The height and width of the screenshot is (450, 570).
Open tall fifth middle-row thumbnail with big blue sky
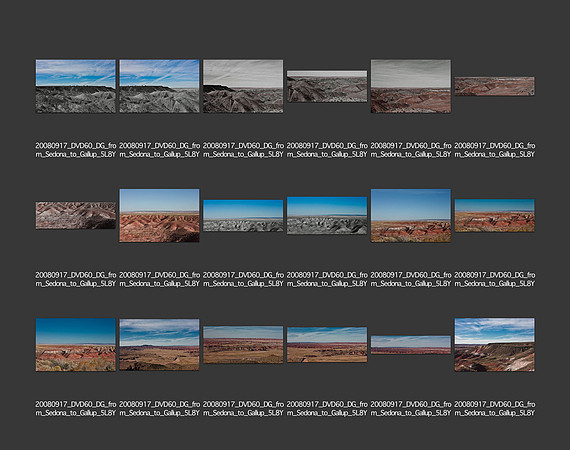(411, 216)
